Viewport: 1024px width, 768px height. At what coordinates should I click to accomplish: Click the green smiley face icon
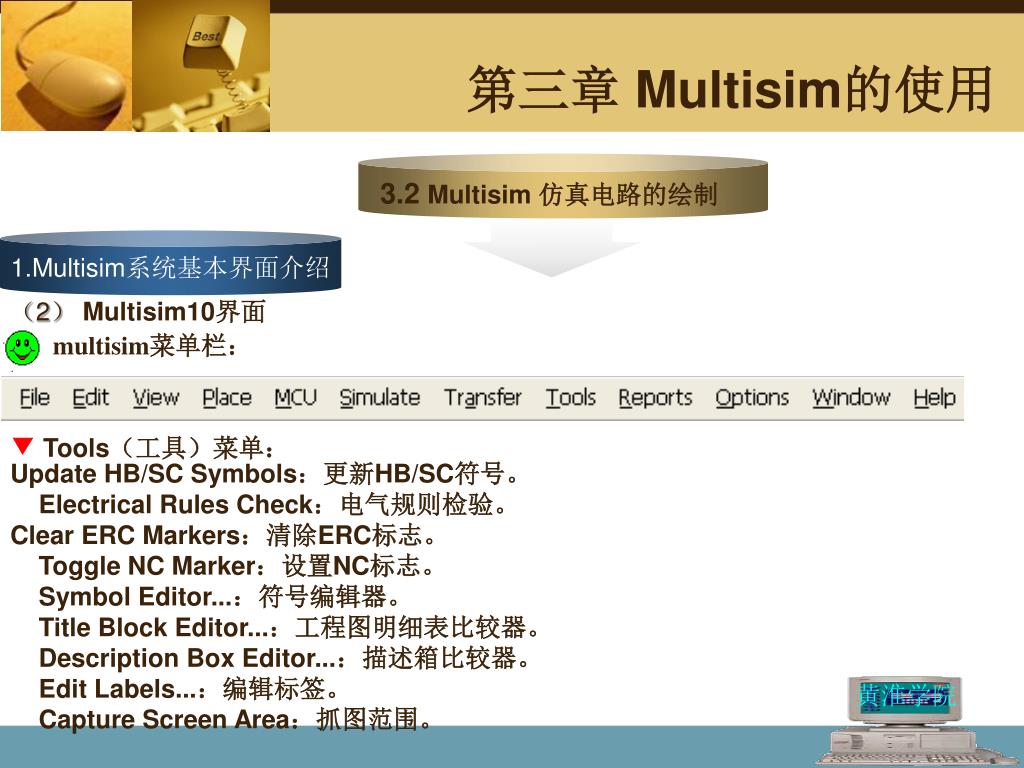pyautogui.click(x=23, y=347)
